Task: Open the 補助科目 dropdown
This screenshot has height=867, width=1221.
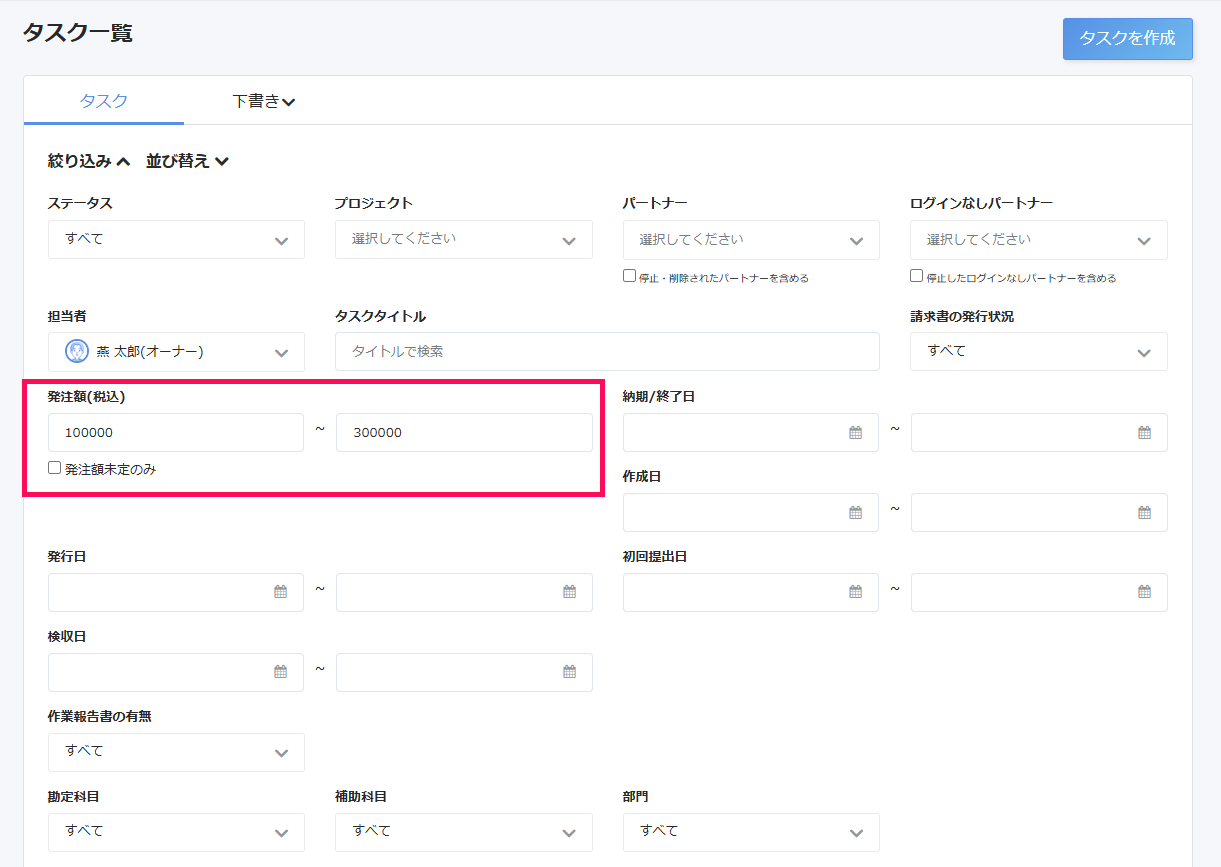Action: 464,832
